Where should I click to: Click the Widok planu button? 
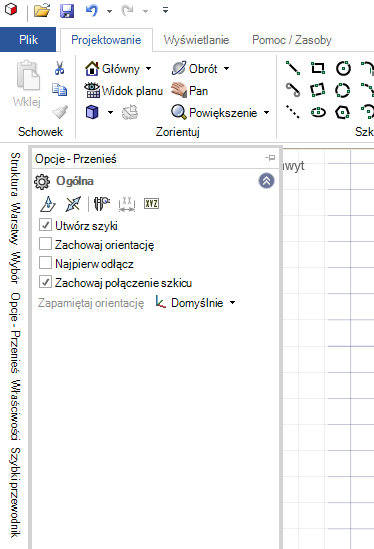pyautogui.click(x=124, y=91)
